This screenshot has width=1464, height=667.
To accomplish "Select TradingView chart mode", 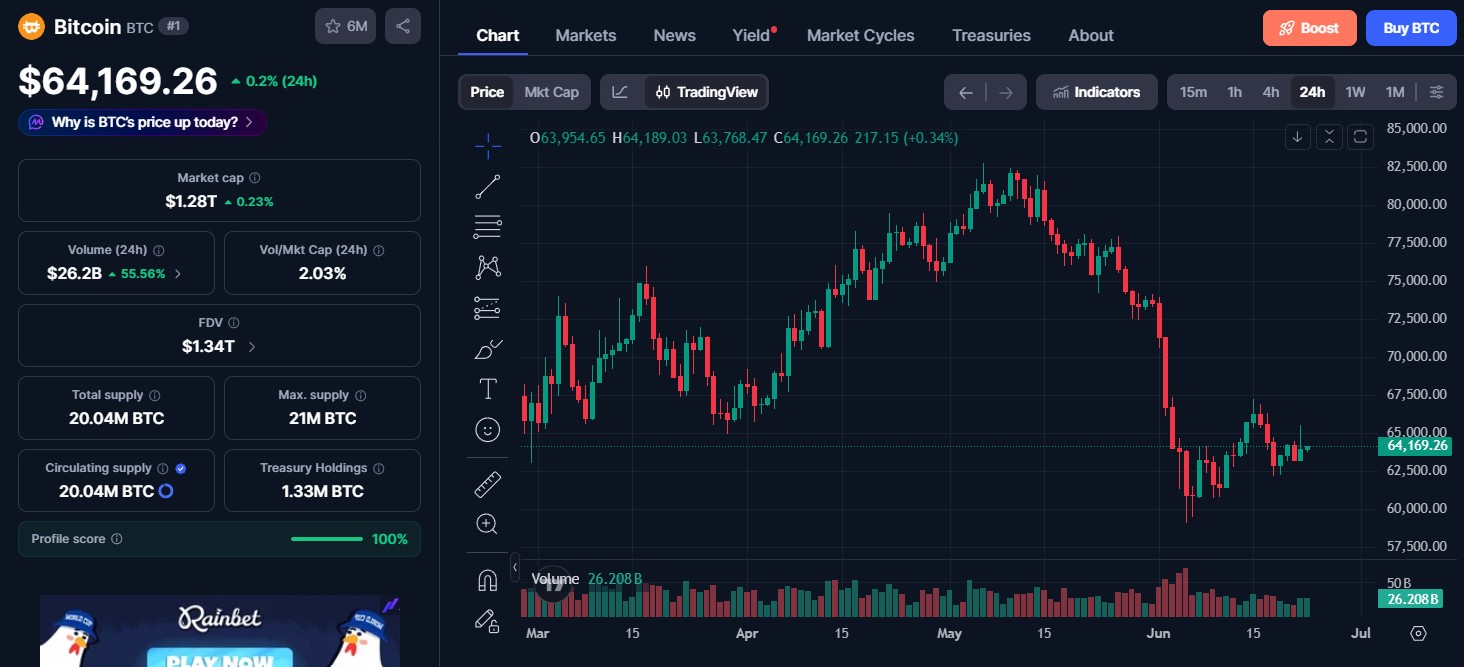I will [x=707, y=92].
